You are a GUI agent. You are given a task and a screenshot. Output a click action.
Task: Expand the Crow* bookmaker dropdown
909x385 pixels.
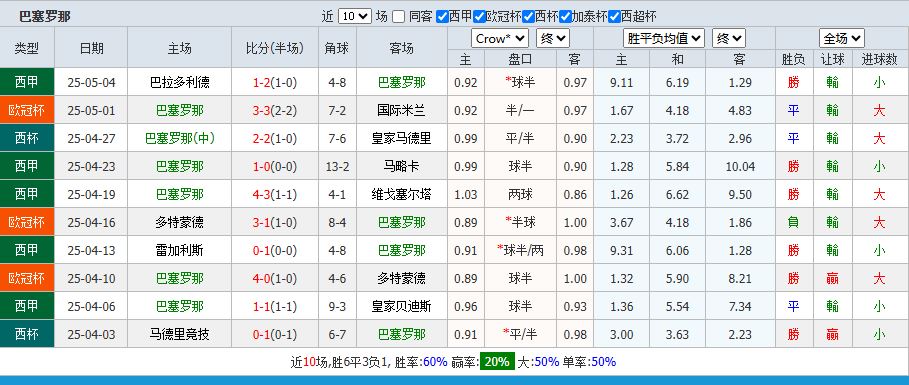click(x=500, y=39)
